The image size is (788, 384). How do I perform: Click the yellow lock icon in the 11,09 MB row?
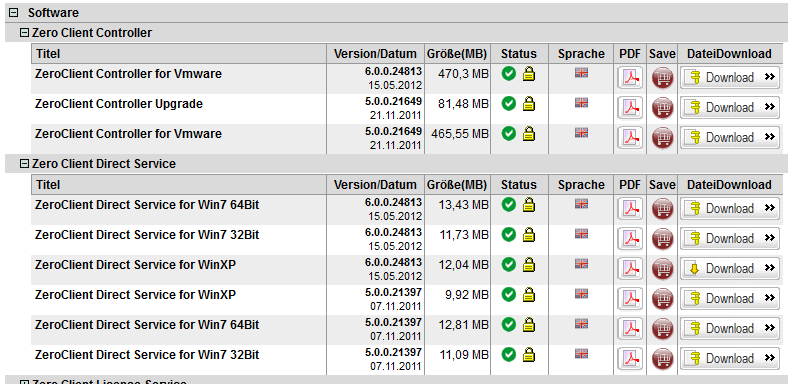coord(529,354)
